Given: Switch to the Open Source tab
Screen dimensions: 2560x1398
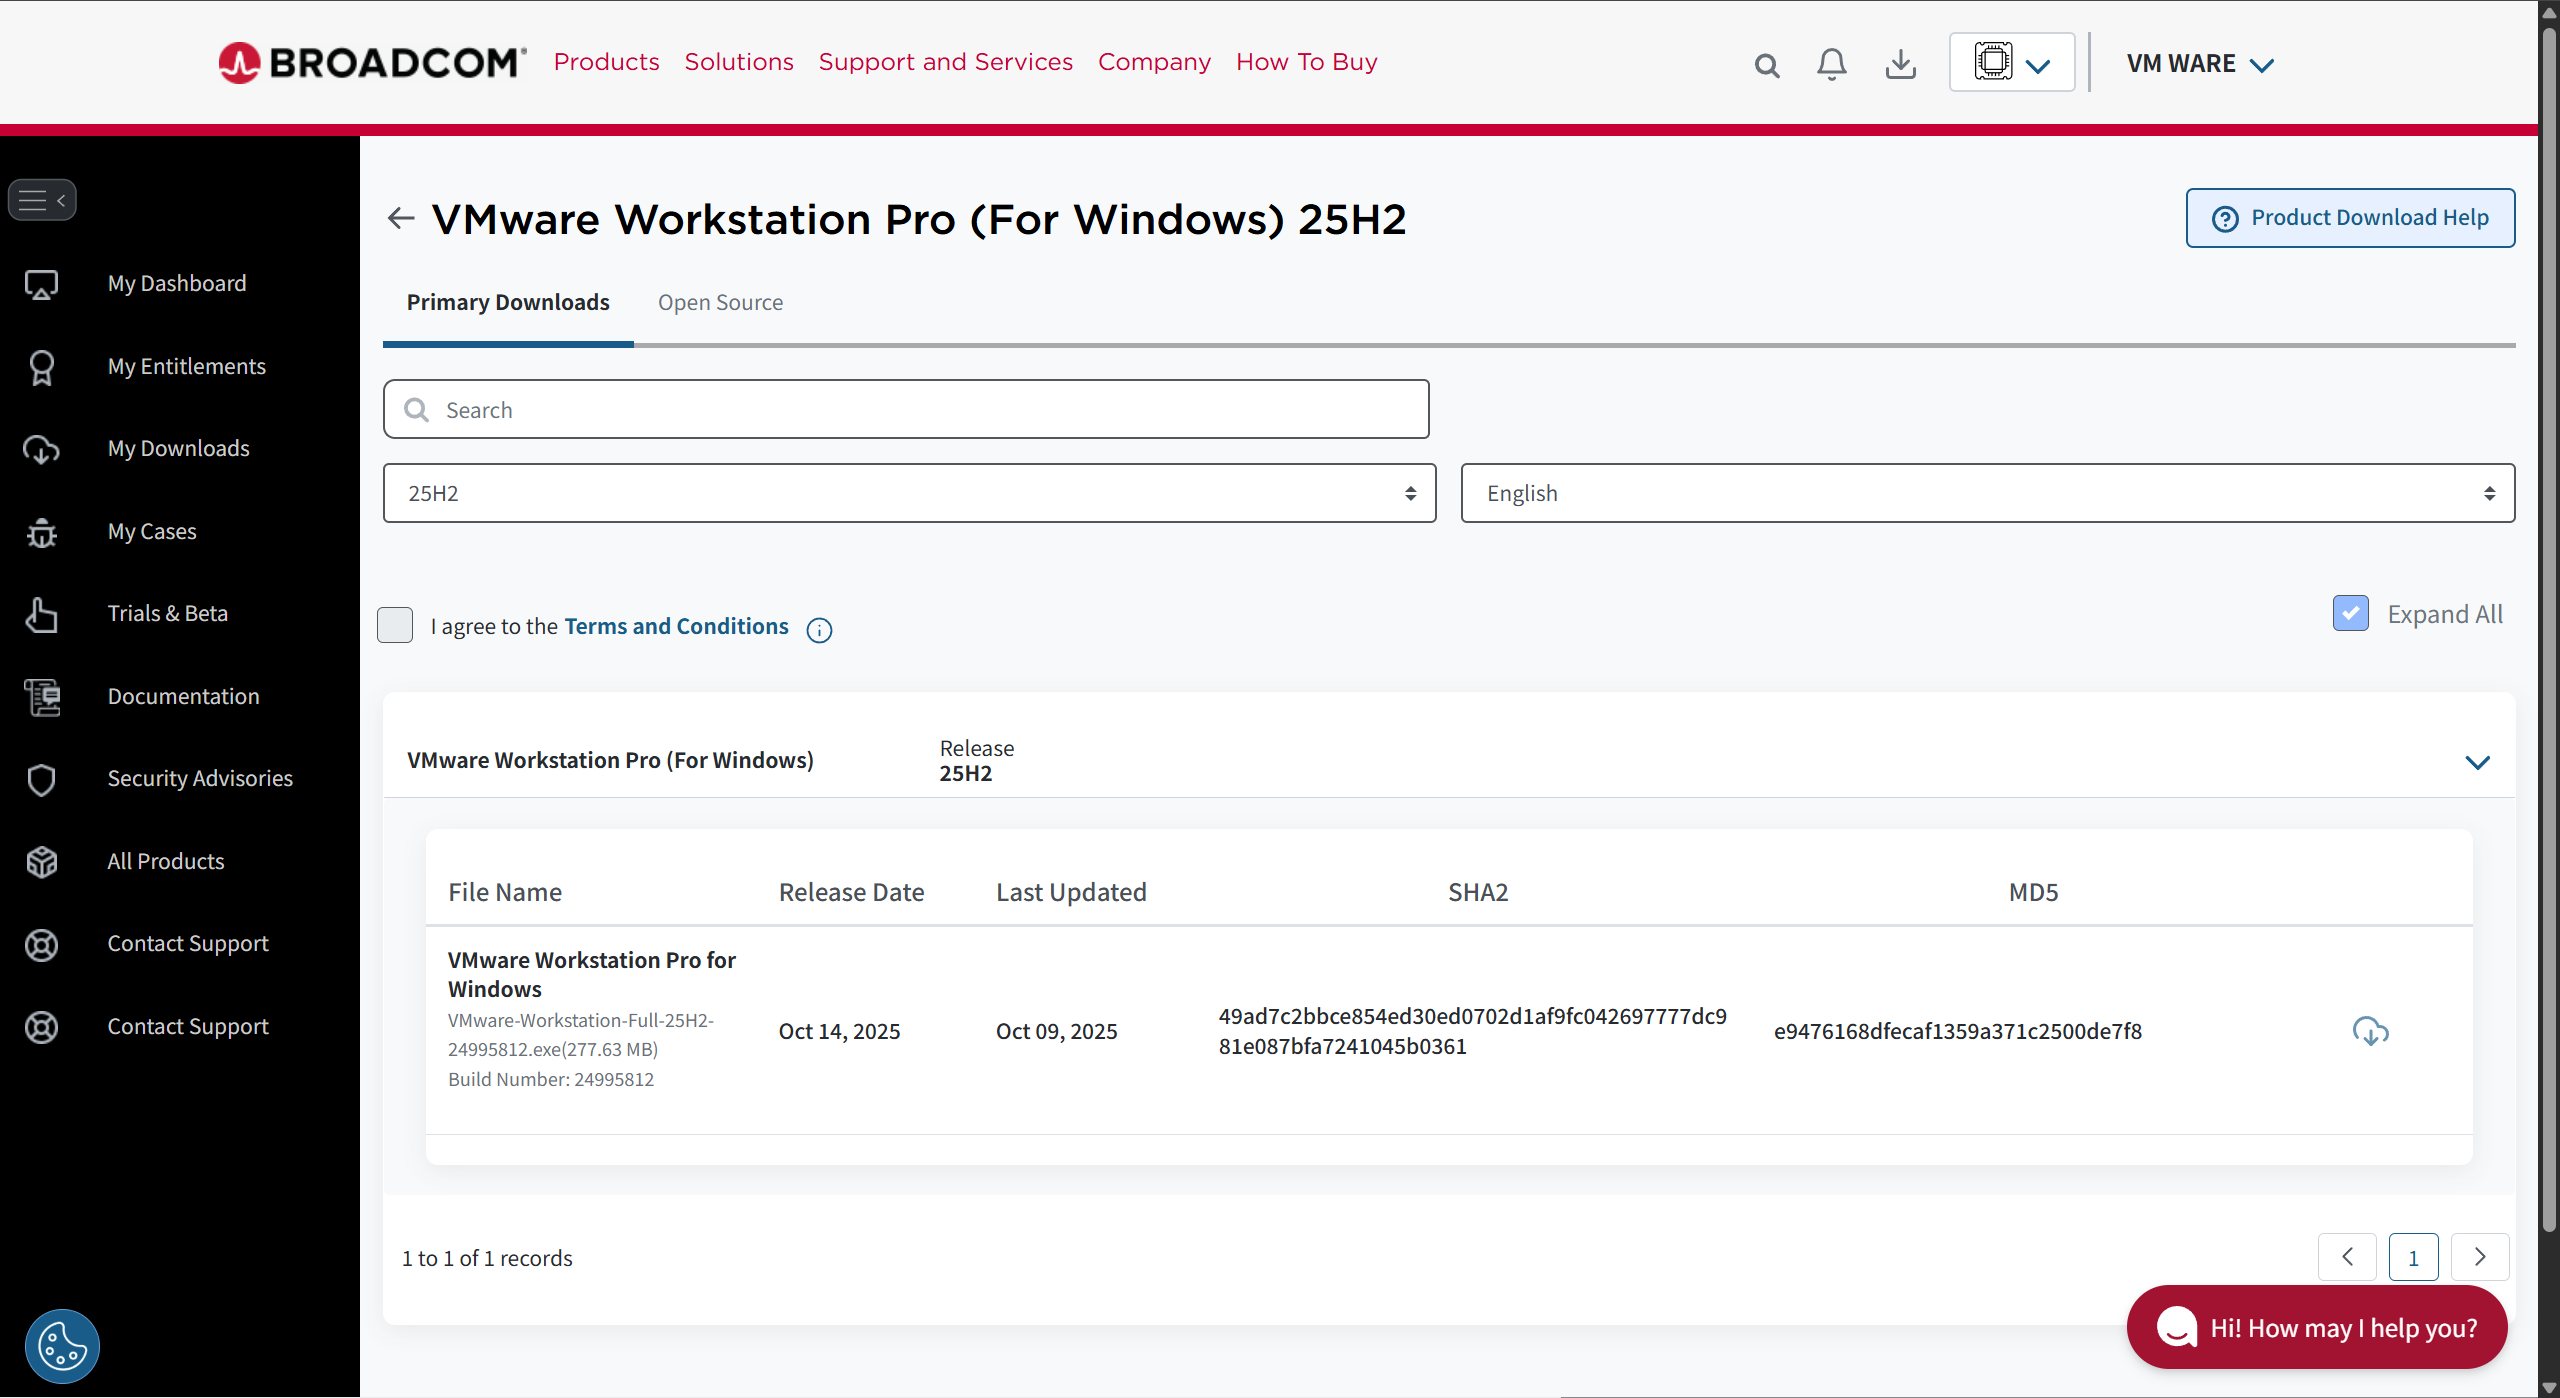Looking at the screenshot, I should pyautogui.click(x=720, y=302).
